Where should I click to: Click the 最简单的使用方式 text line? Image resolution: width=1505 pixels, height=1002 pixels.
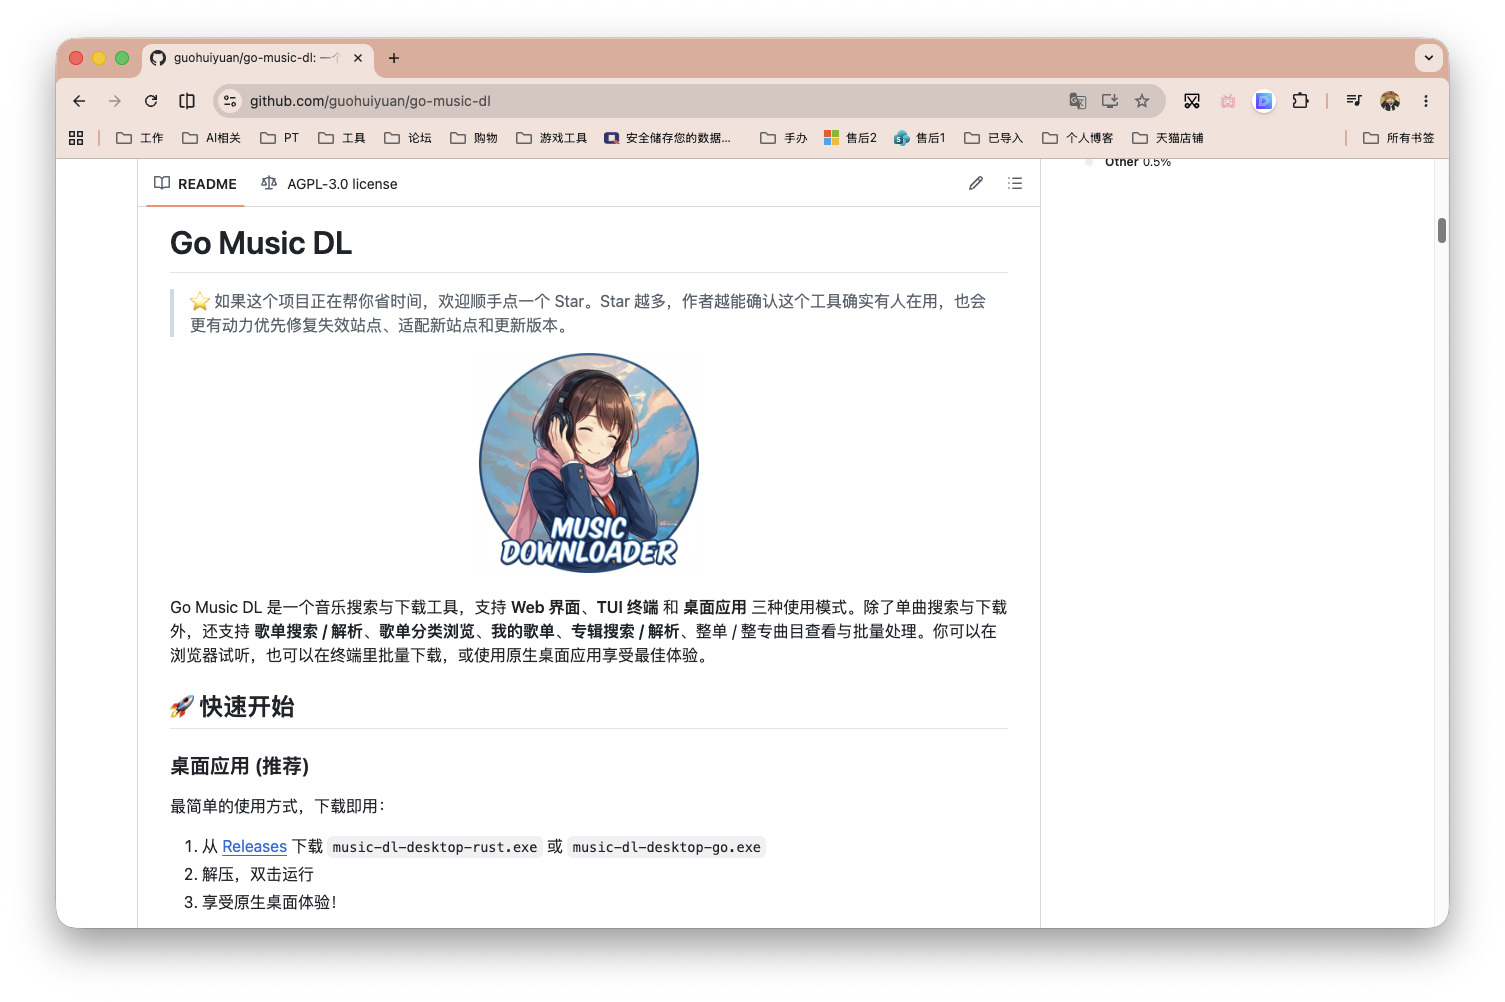tap(278, 806)
